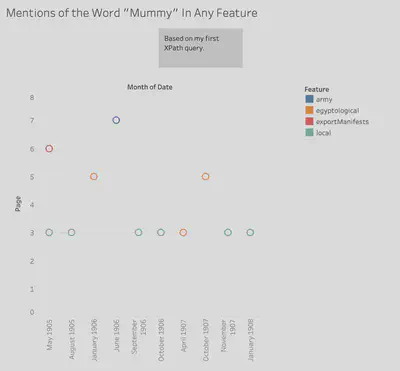
Task: Select the green point at October 1906
Action: [x=161, y=232]
